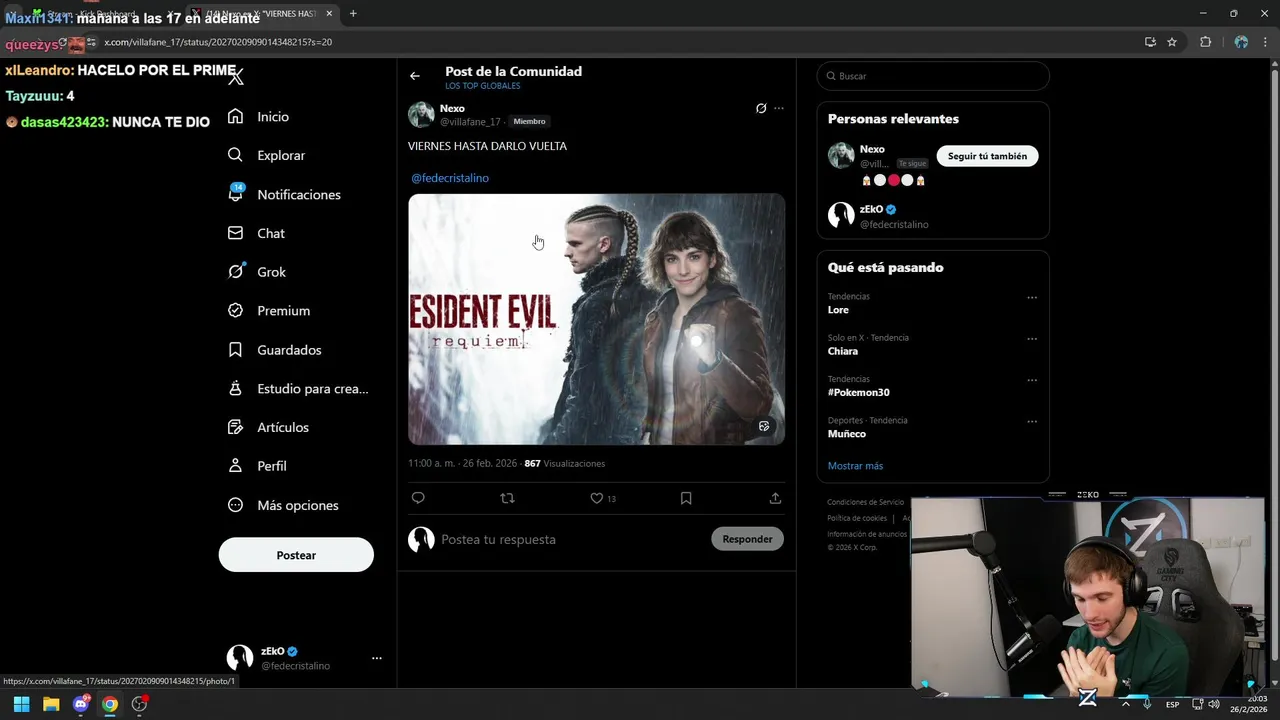This screenshot has height=720, width=1280.
Task: Click the Perfil person icon
Action: tap(235, 466)
